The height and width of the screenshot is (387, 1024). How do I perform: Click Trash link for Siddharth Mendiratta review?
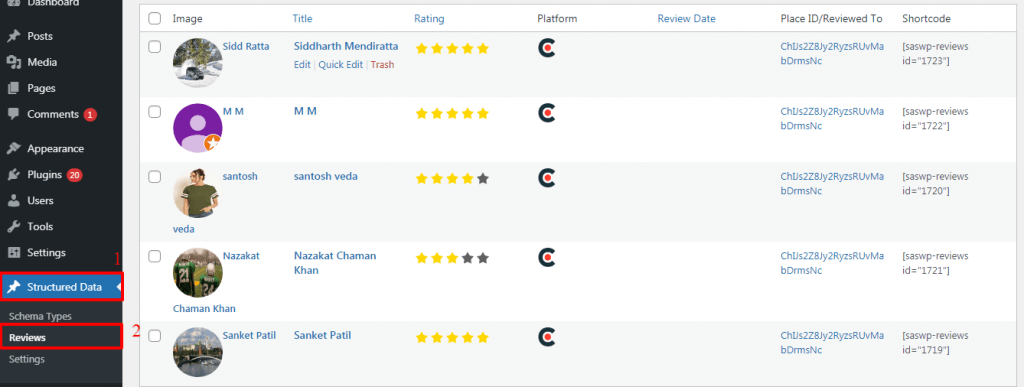pyautogui.click(x=382, y=65)
